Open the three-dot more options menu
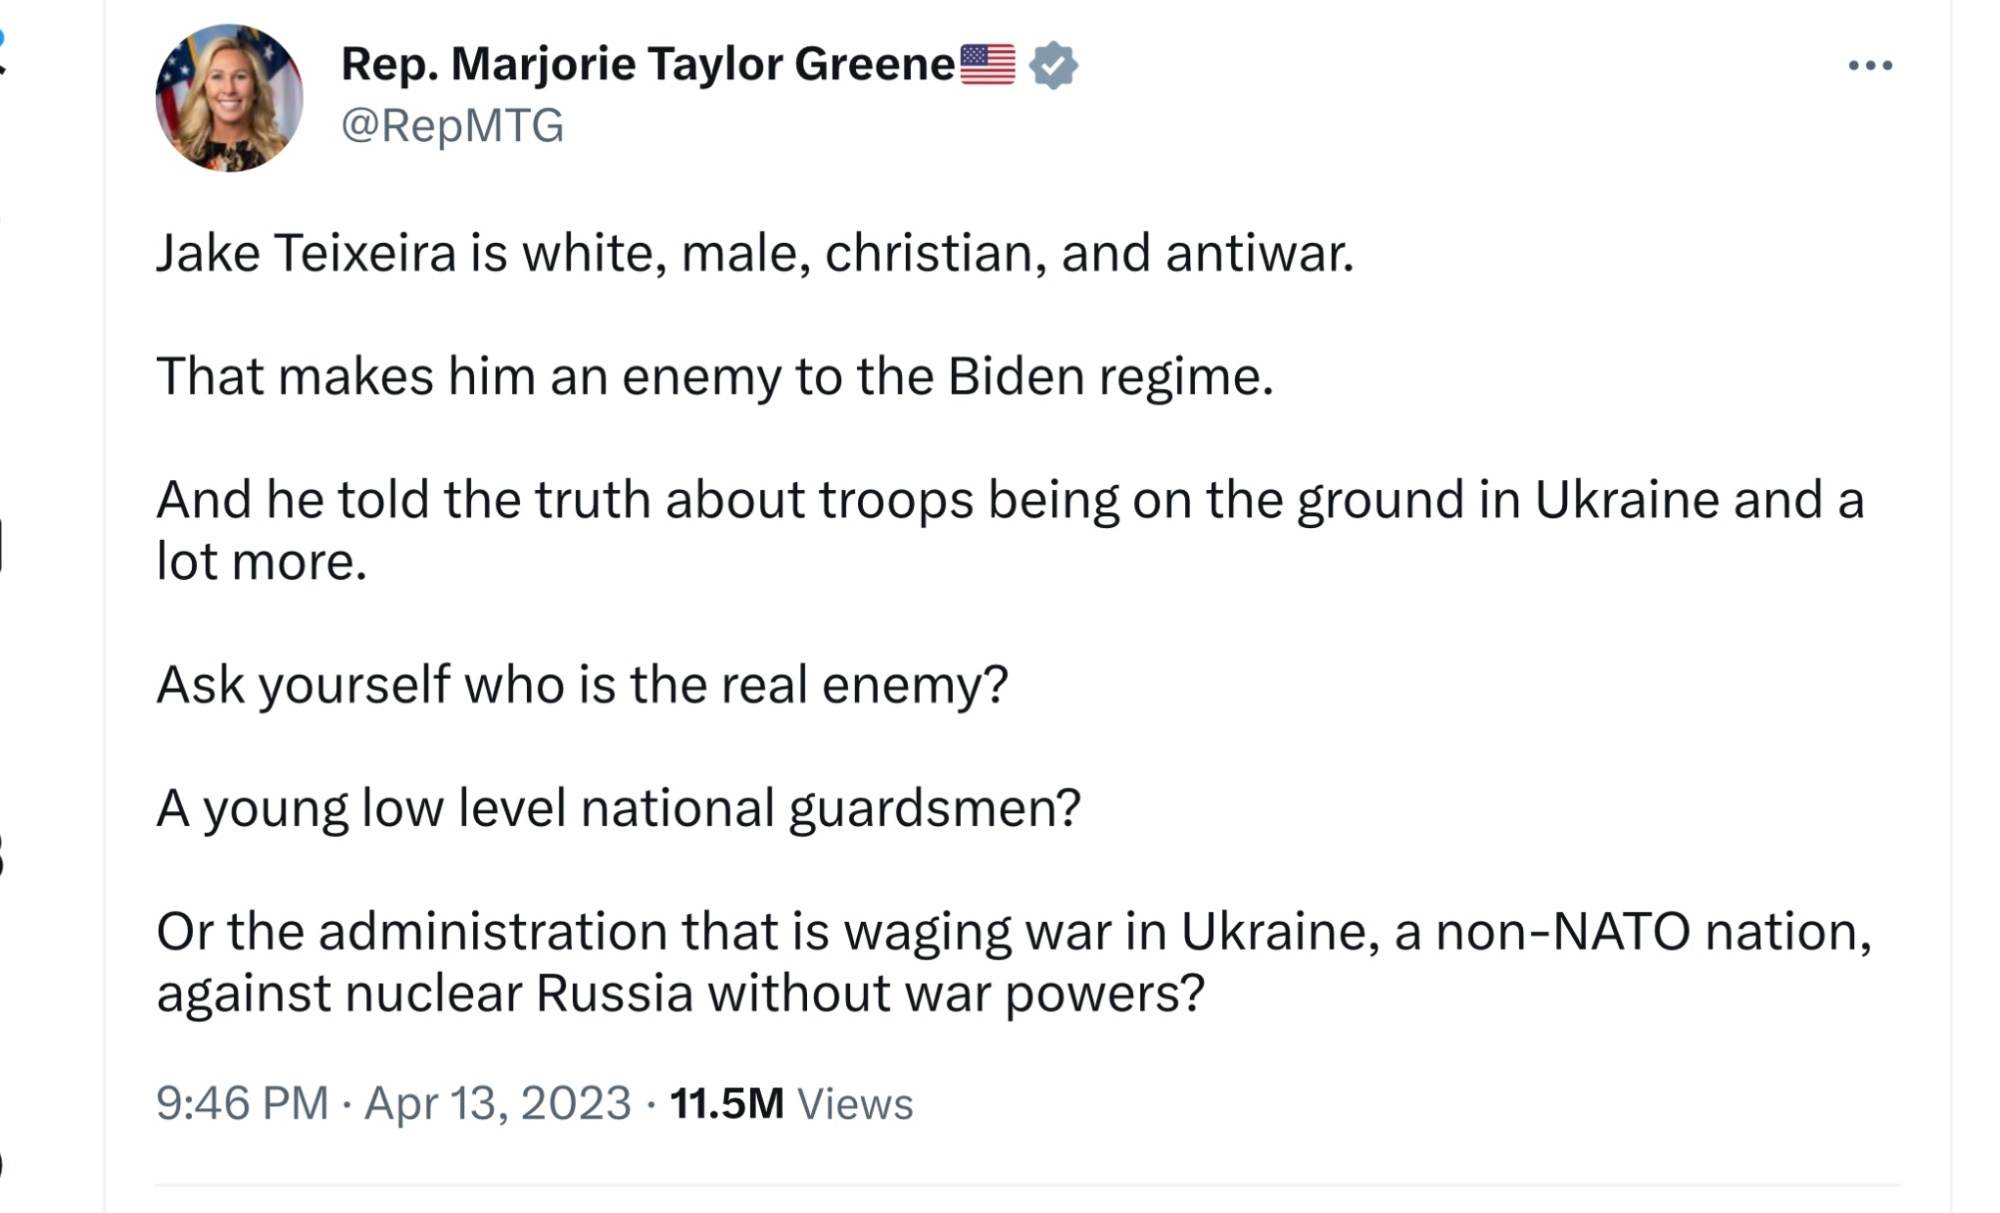The width and height of the screenshot is (2000, 1213). tap(1870, 66)
